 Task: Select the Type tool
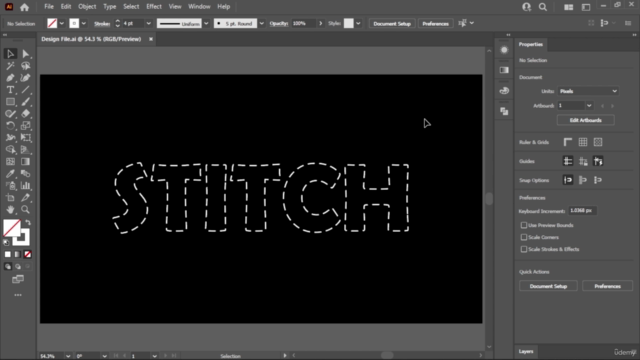pyautogui.click(x=10, y=90)
